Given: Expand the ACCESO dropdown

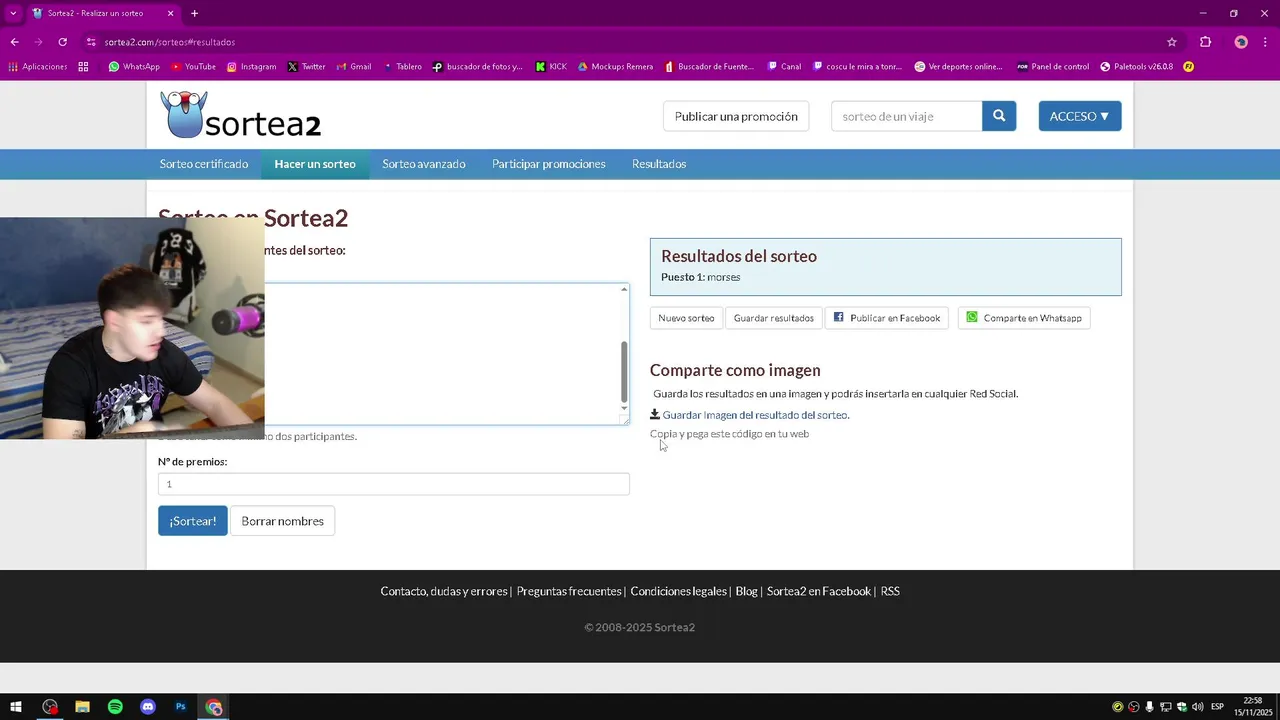Looking at the screenshot, I should (x=1080, y=116).
